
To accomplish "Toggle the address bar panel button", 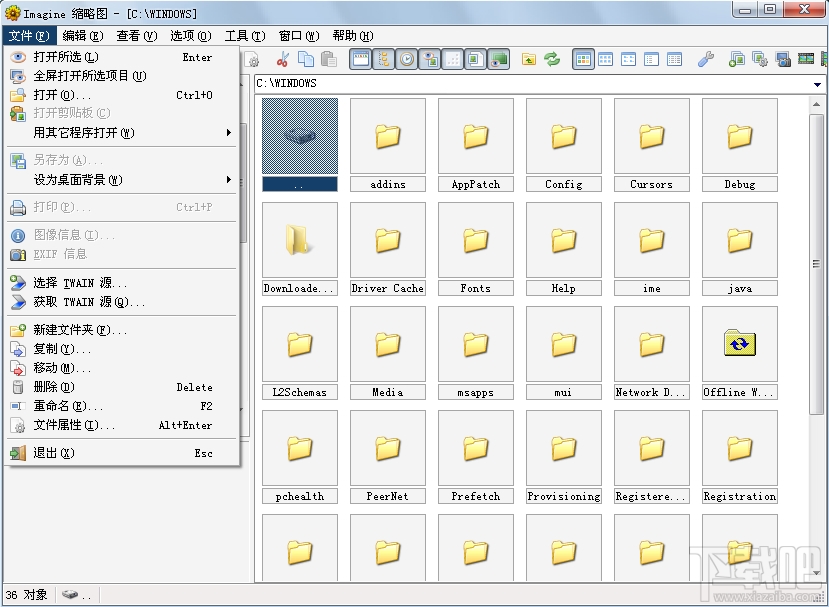I will (361, 59).
